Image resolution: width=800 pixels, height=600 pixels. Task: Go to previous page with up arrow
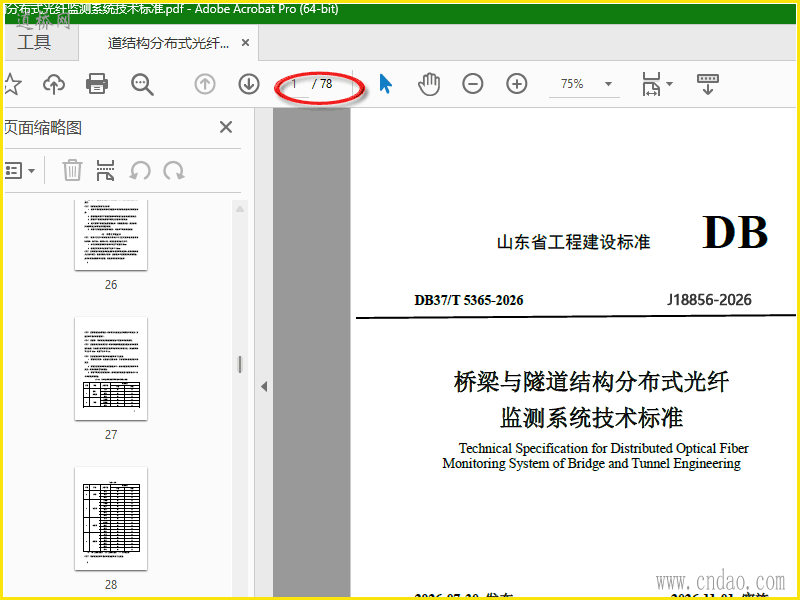(205, 84)
